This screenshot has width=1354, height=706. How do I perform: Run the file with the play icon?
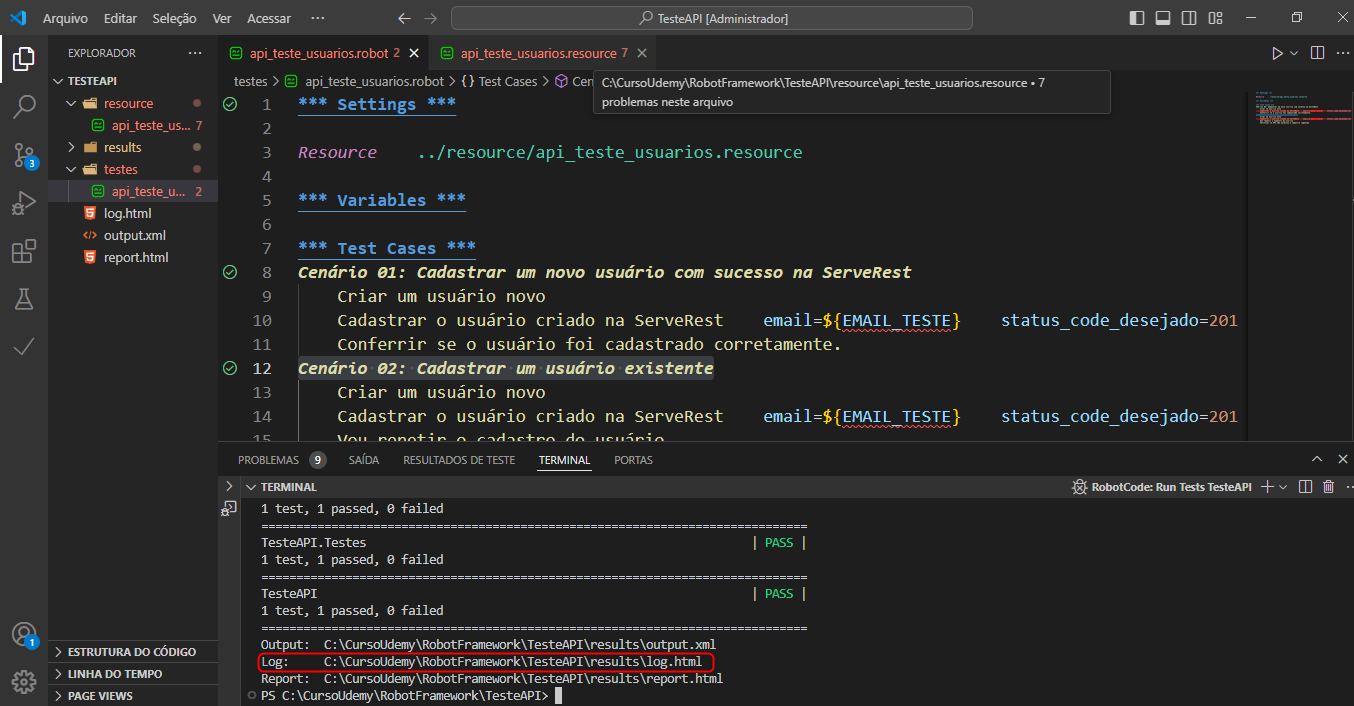click(1277, 53)
